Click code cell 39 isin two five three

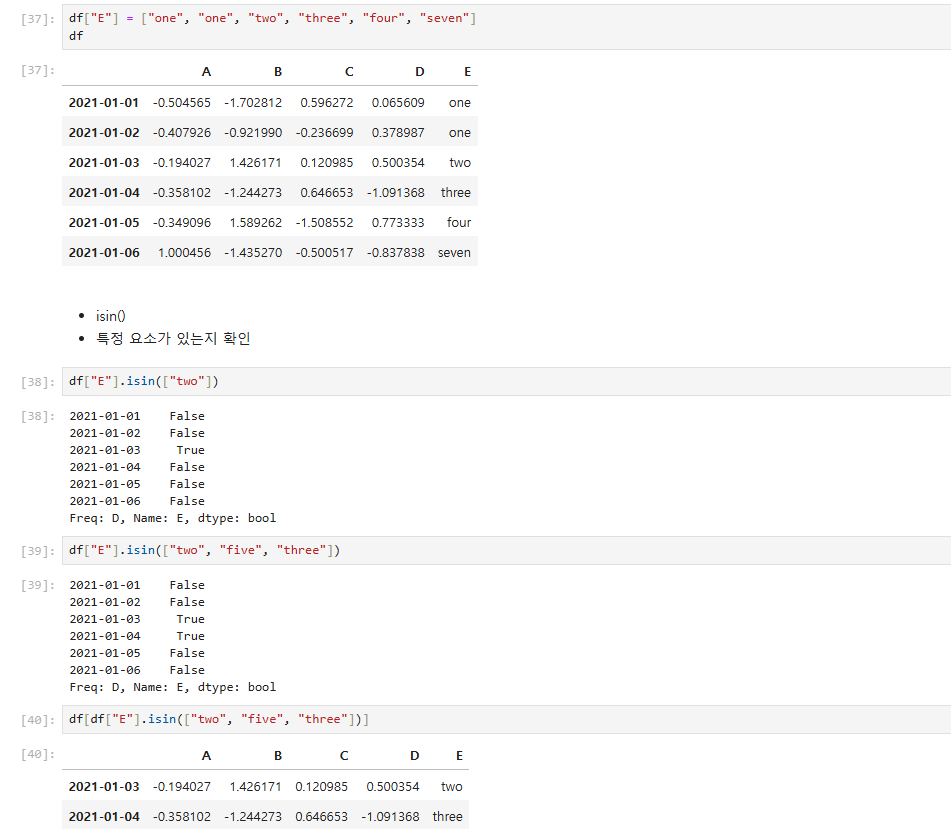[506, 550]
